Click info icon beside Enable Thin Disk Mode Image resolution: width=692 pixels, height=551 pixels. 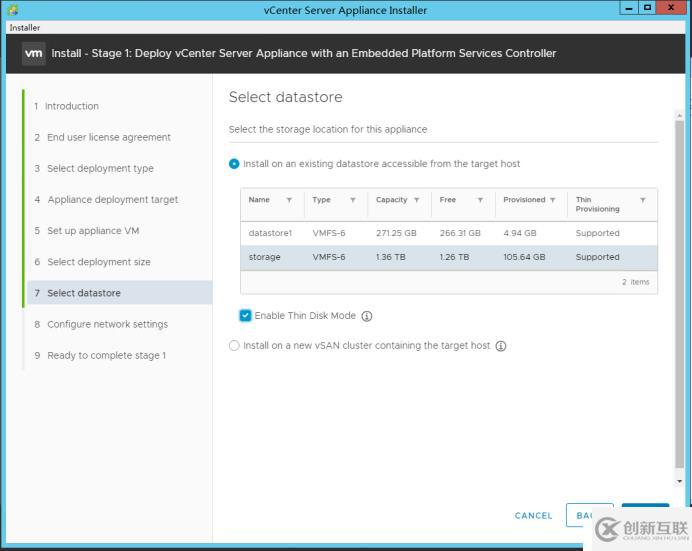pyautogui.click(x=367, y=316)
